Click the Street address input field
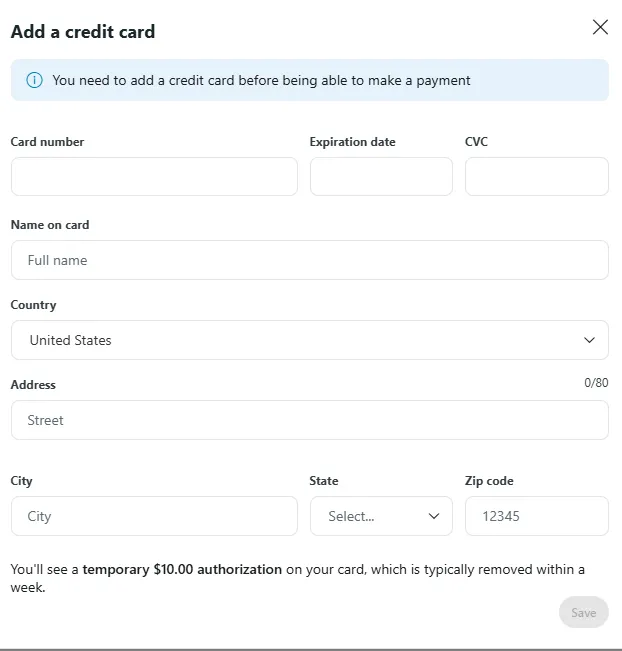The height and width of the screenshot is (651, 622). click(309, 420)
